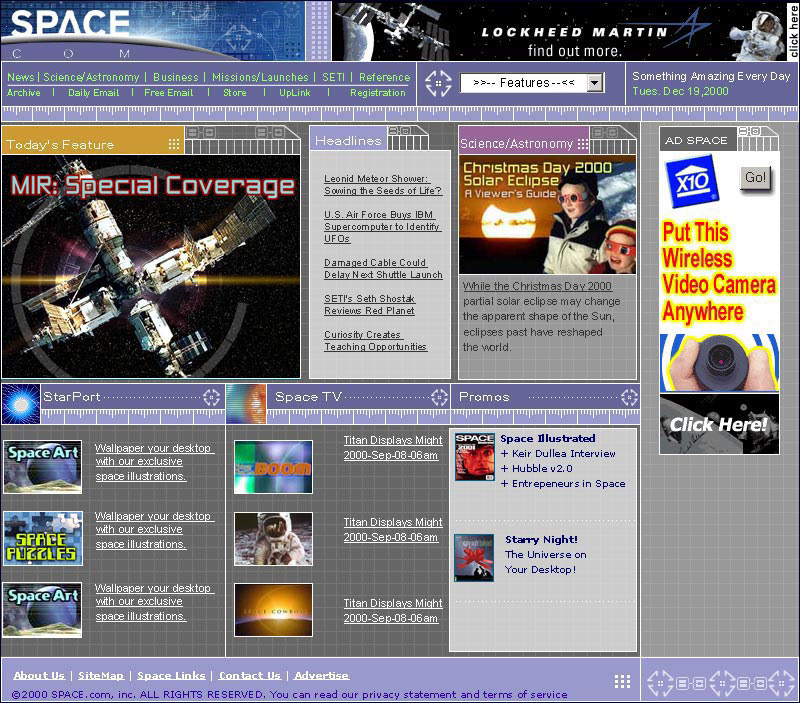The image size is (800, 703).
Task: Open the Advertise footer link
Action: click(x=321, y=675)
